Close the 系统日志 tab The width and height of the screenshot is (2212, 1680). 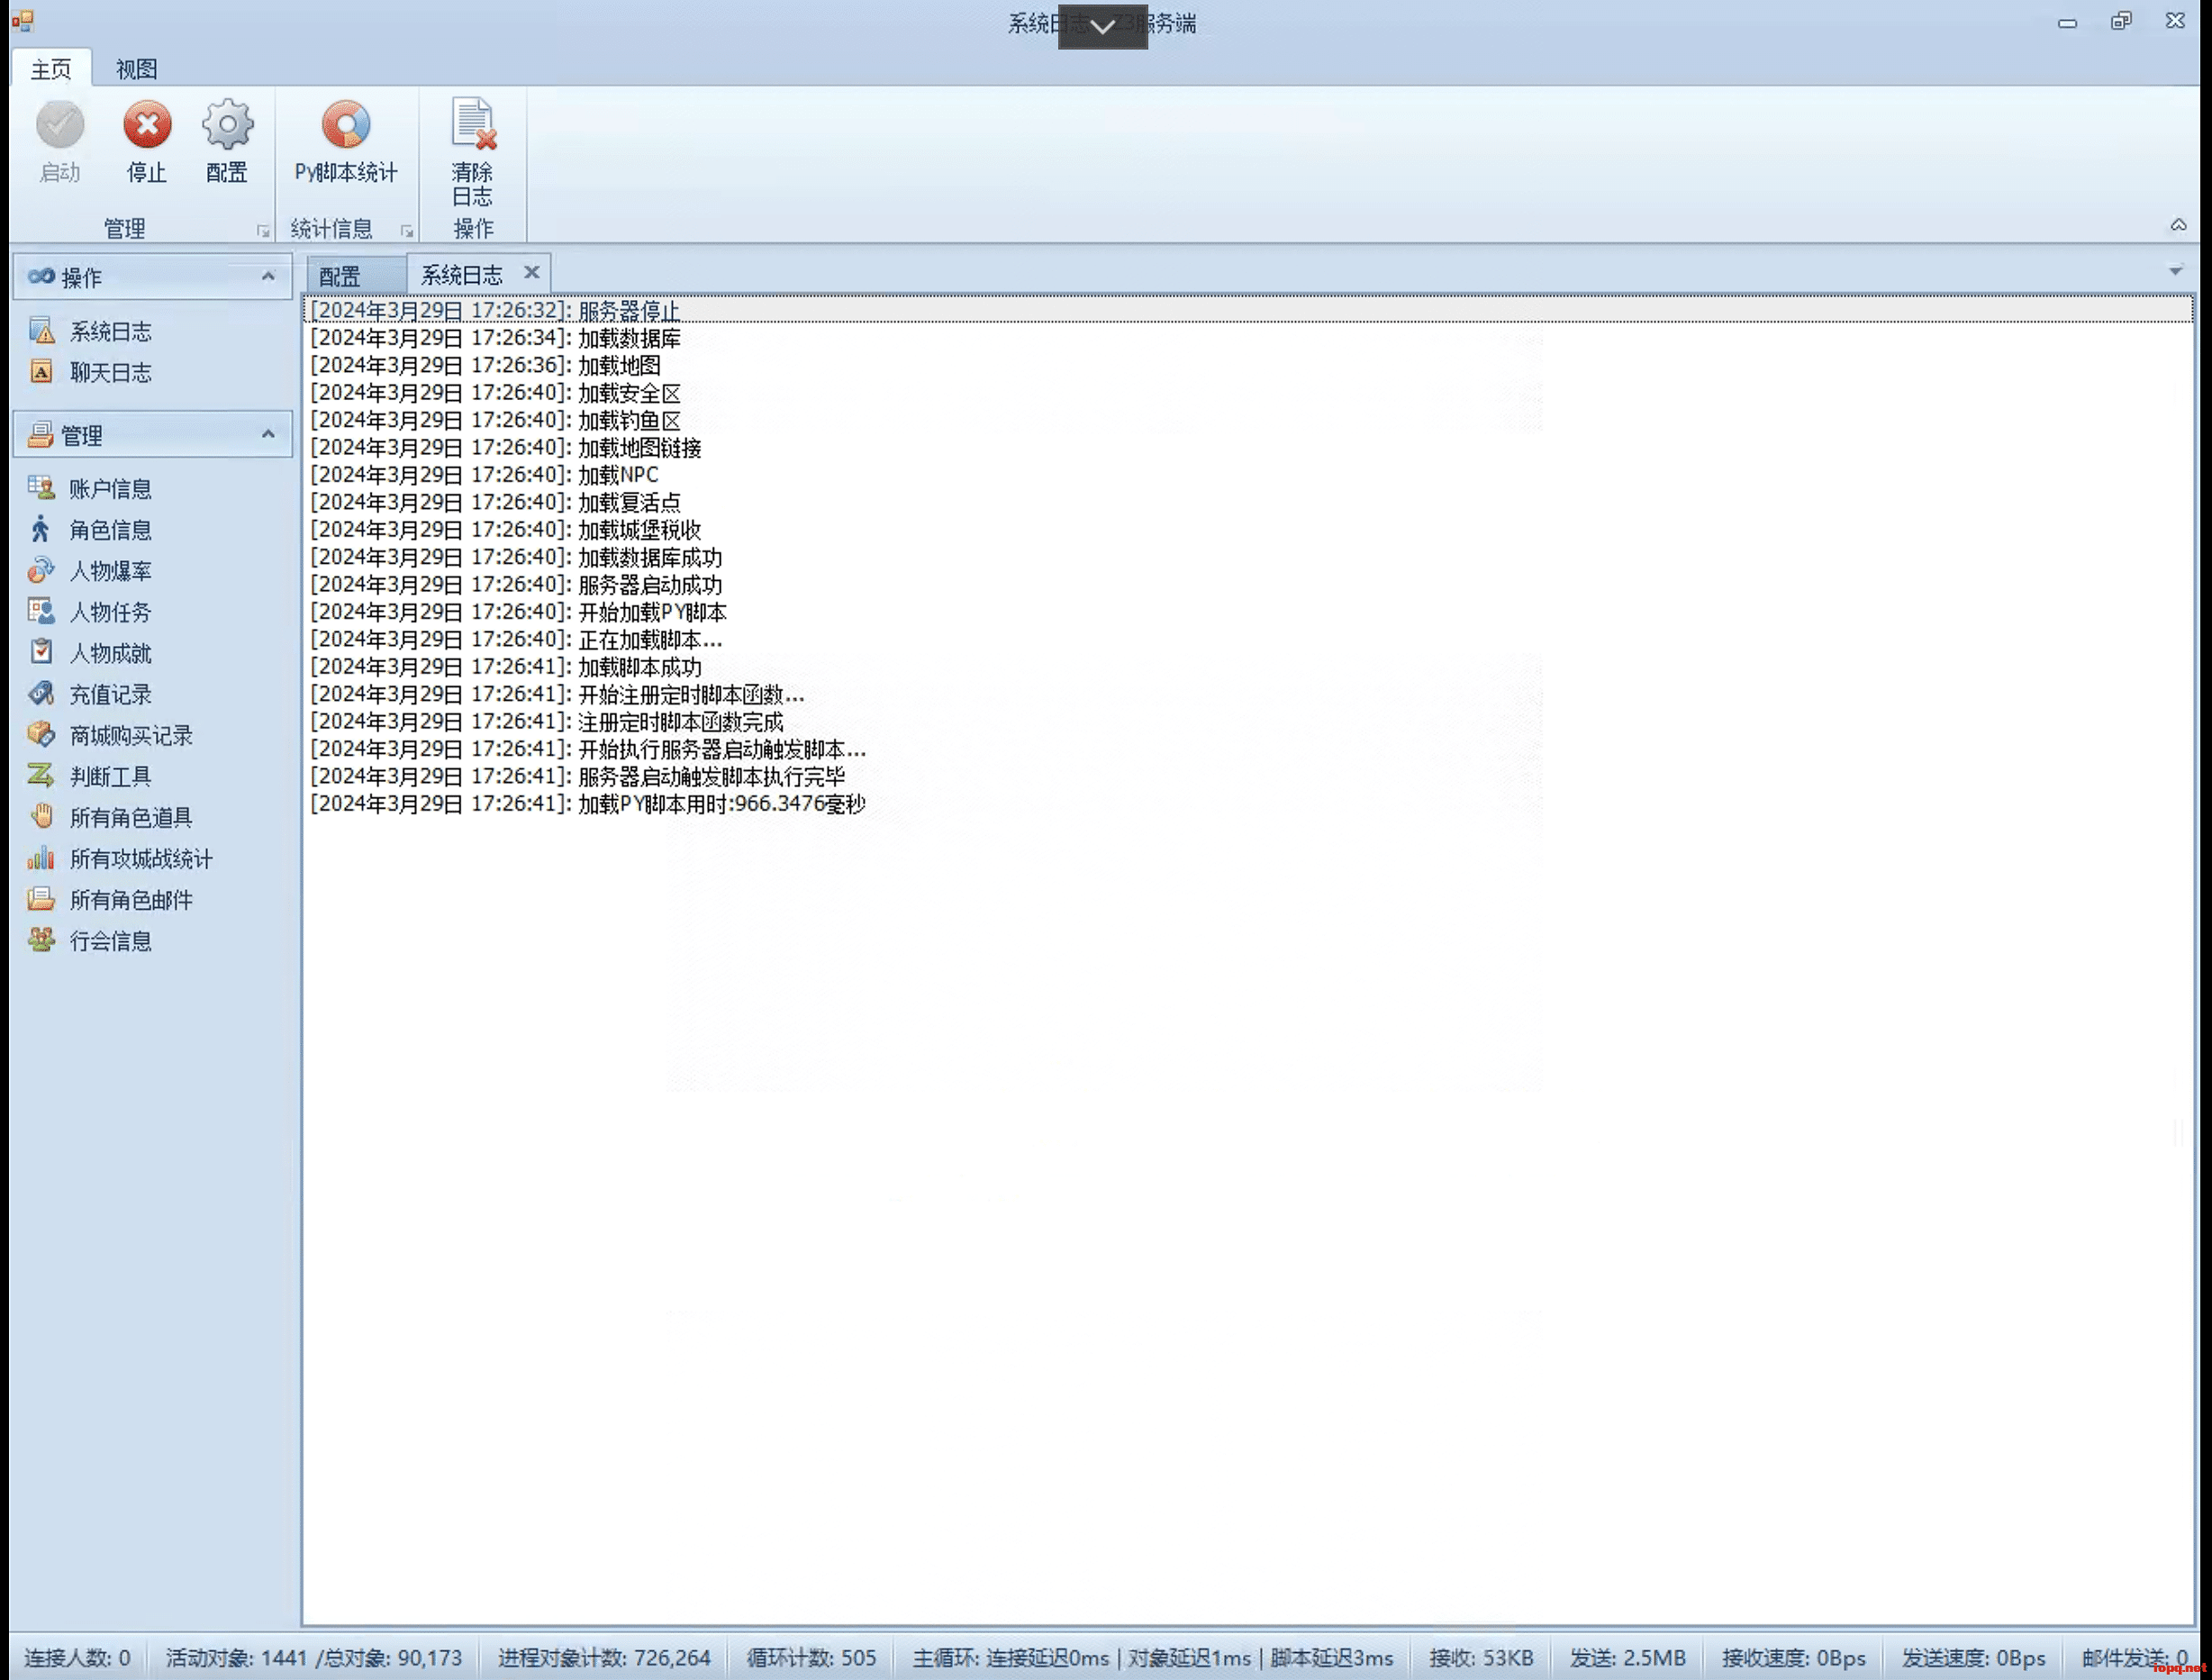coord(532,272)
